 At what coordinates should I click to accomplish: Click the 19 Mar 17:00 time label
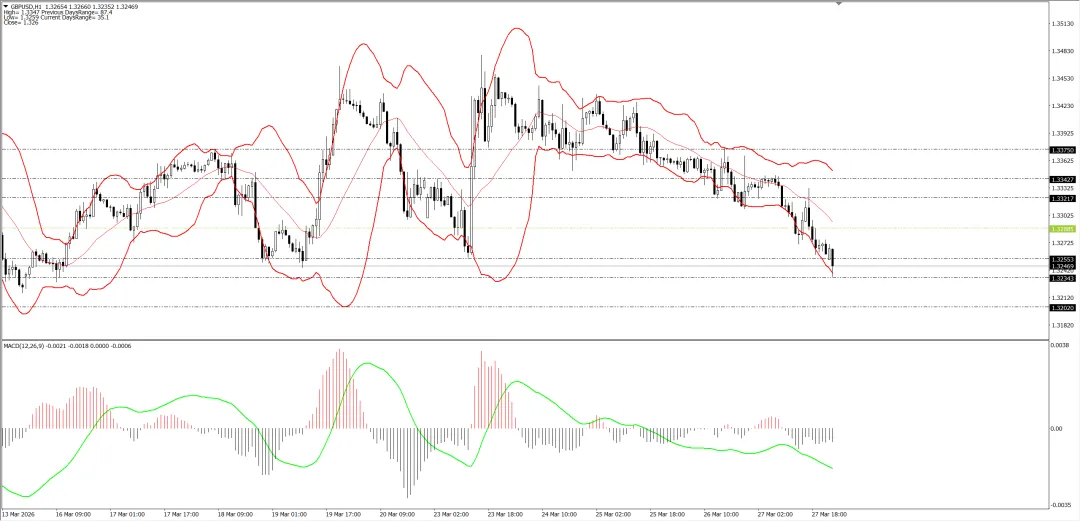pyautogui.click(x=344, y=514)
